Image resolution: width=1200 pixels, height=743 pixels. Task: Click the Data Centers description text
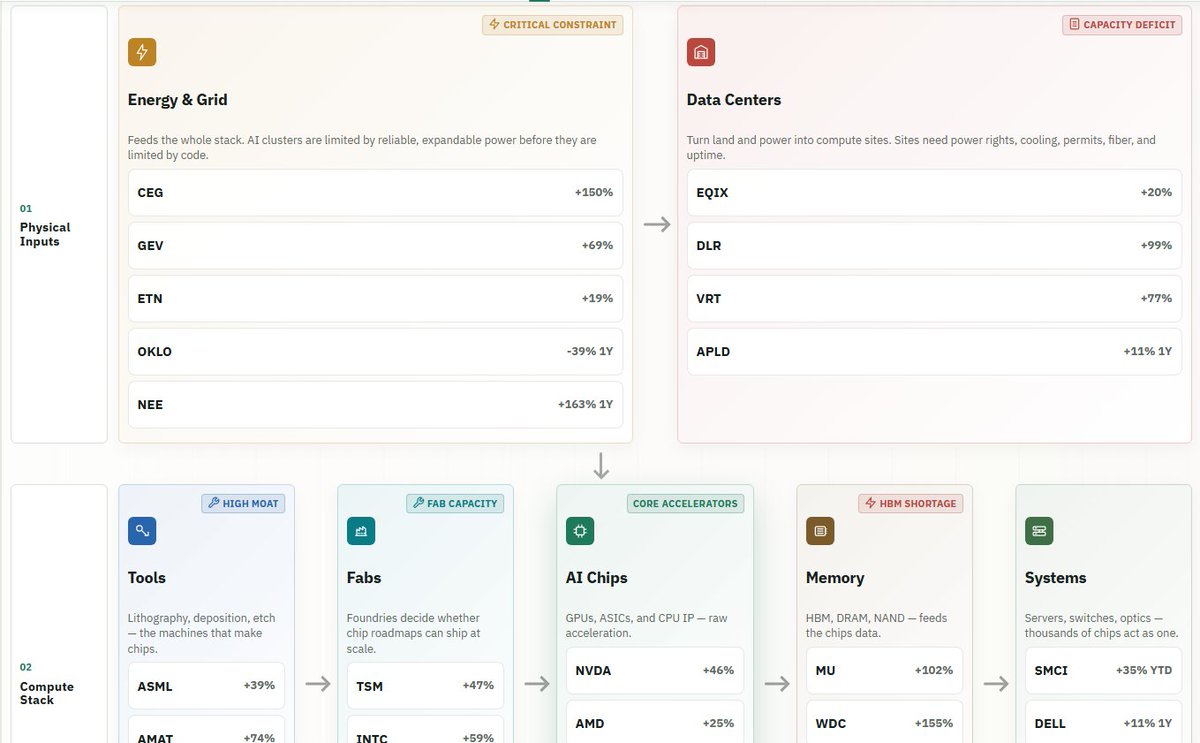click(921, 148)
